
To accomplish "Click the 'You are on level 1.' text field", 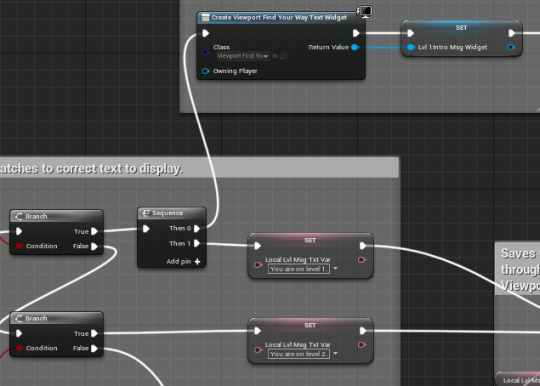I will [299, 269].
